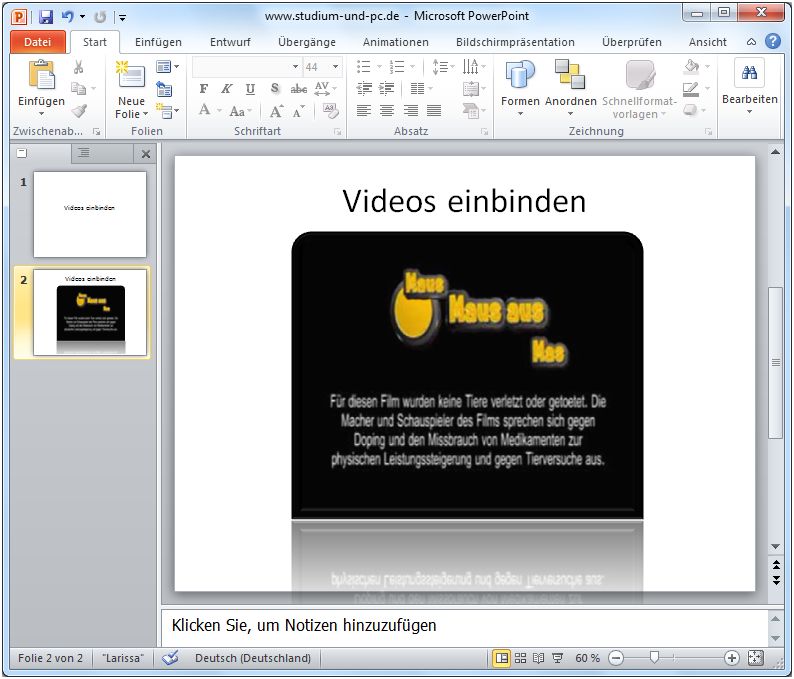Screen dimensions: 794x679
Task: Select the Format Painter brush
Action: tap(79, 111)
